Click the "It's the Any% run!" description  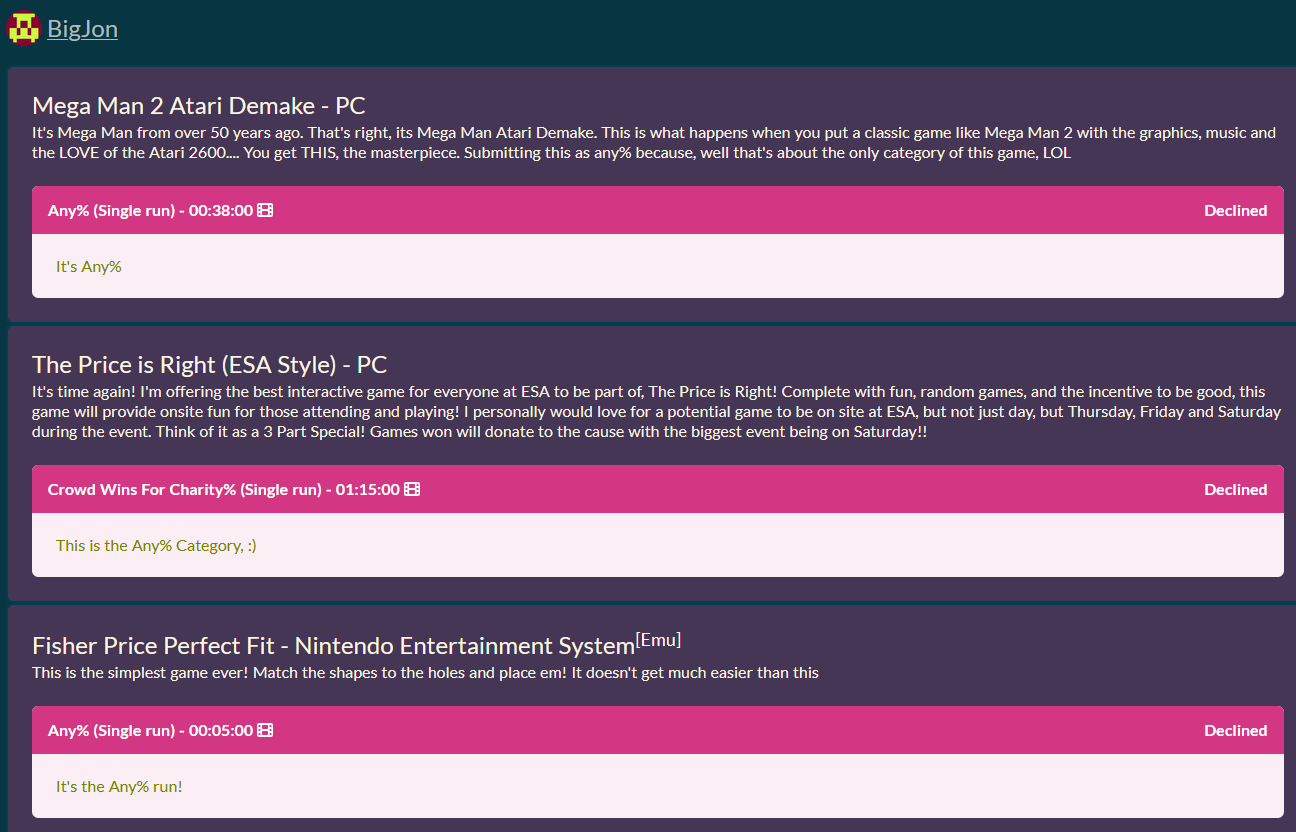(119, 786)
